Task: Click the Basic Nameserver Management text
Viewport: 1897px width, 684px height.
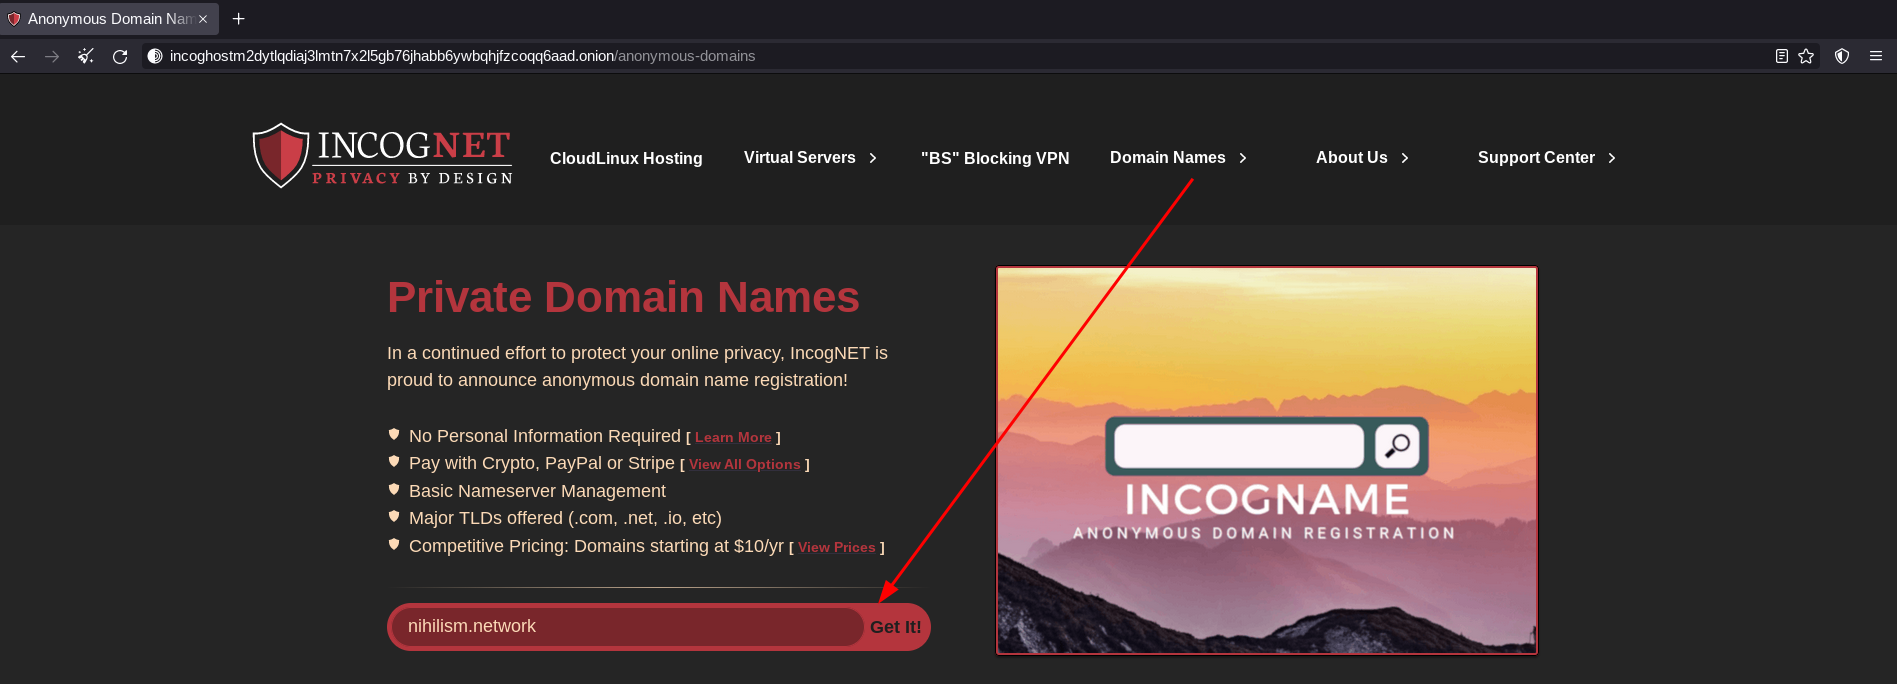Action: click(537, 491)
